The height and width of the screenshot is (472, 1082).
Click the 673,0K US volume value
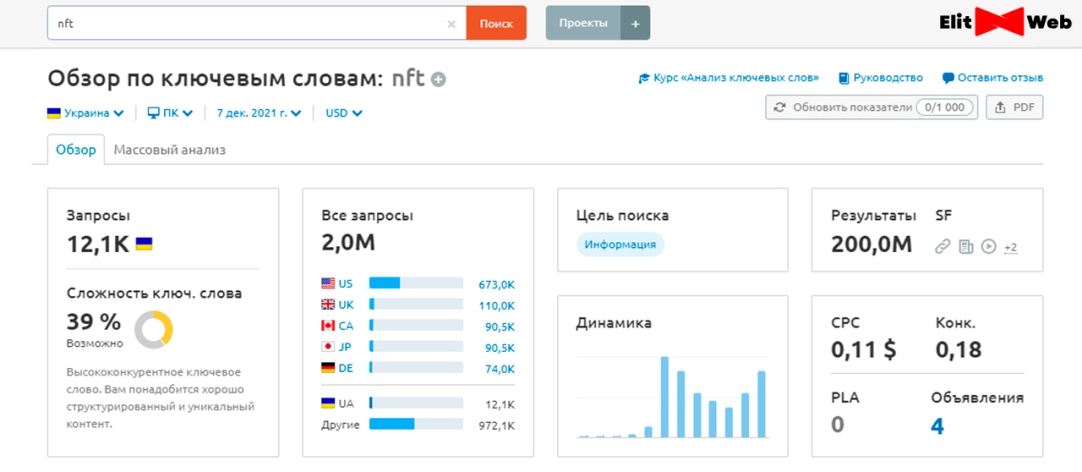tap(497, 284)
